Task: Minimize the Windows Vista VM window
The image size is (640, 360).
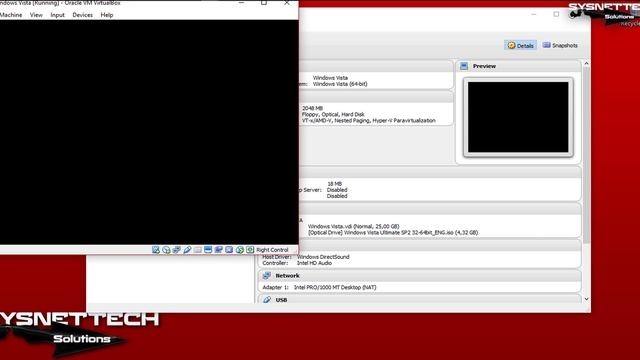Action: coord(241,3)
